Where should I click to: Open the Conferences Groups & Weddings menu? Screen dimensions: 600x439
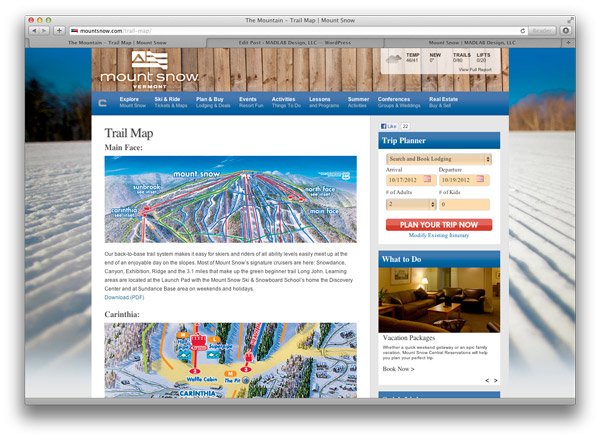click(x=399, y=102)
